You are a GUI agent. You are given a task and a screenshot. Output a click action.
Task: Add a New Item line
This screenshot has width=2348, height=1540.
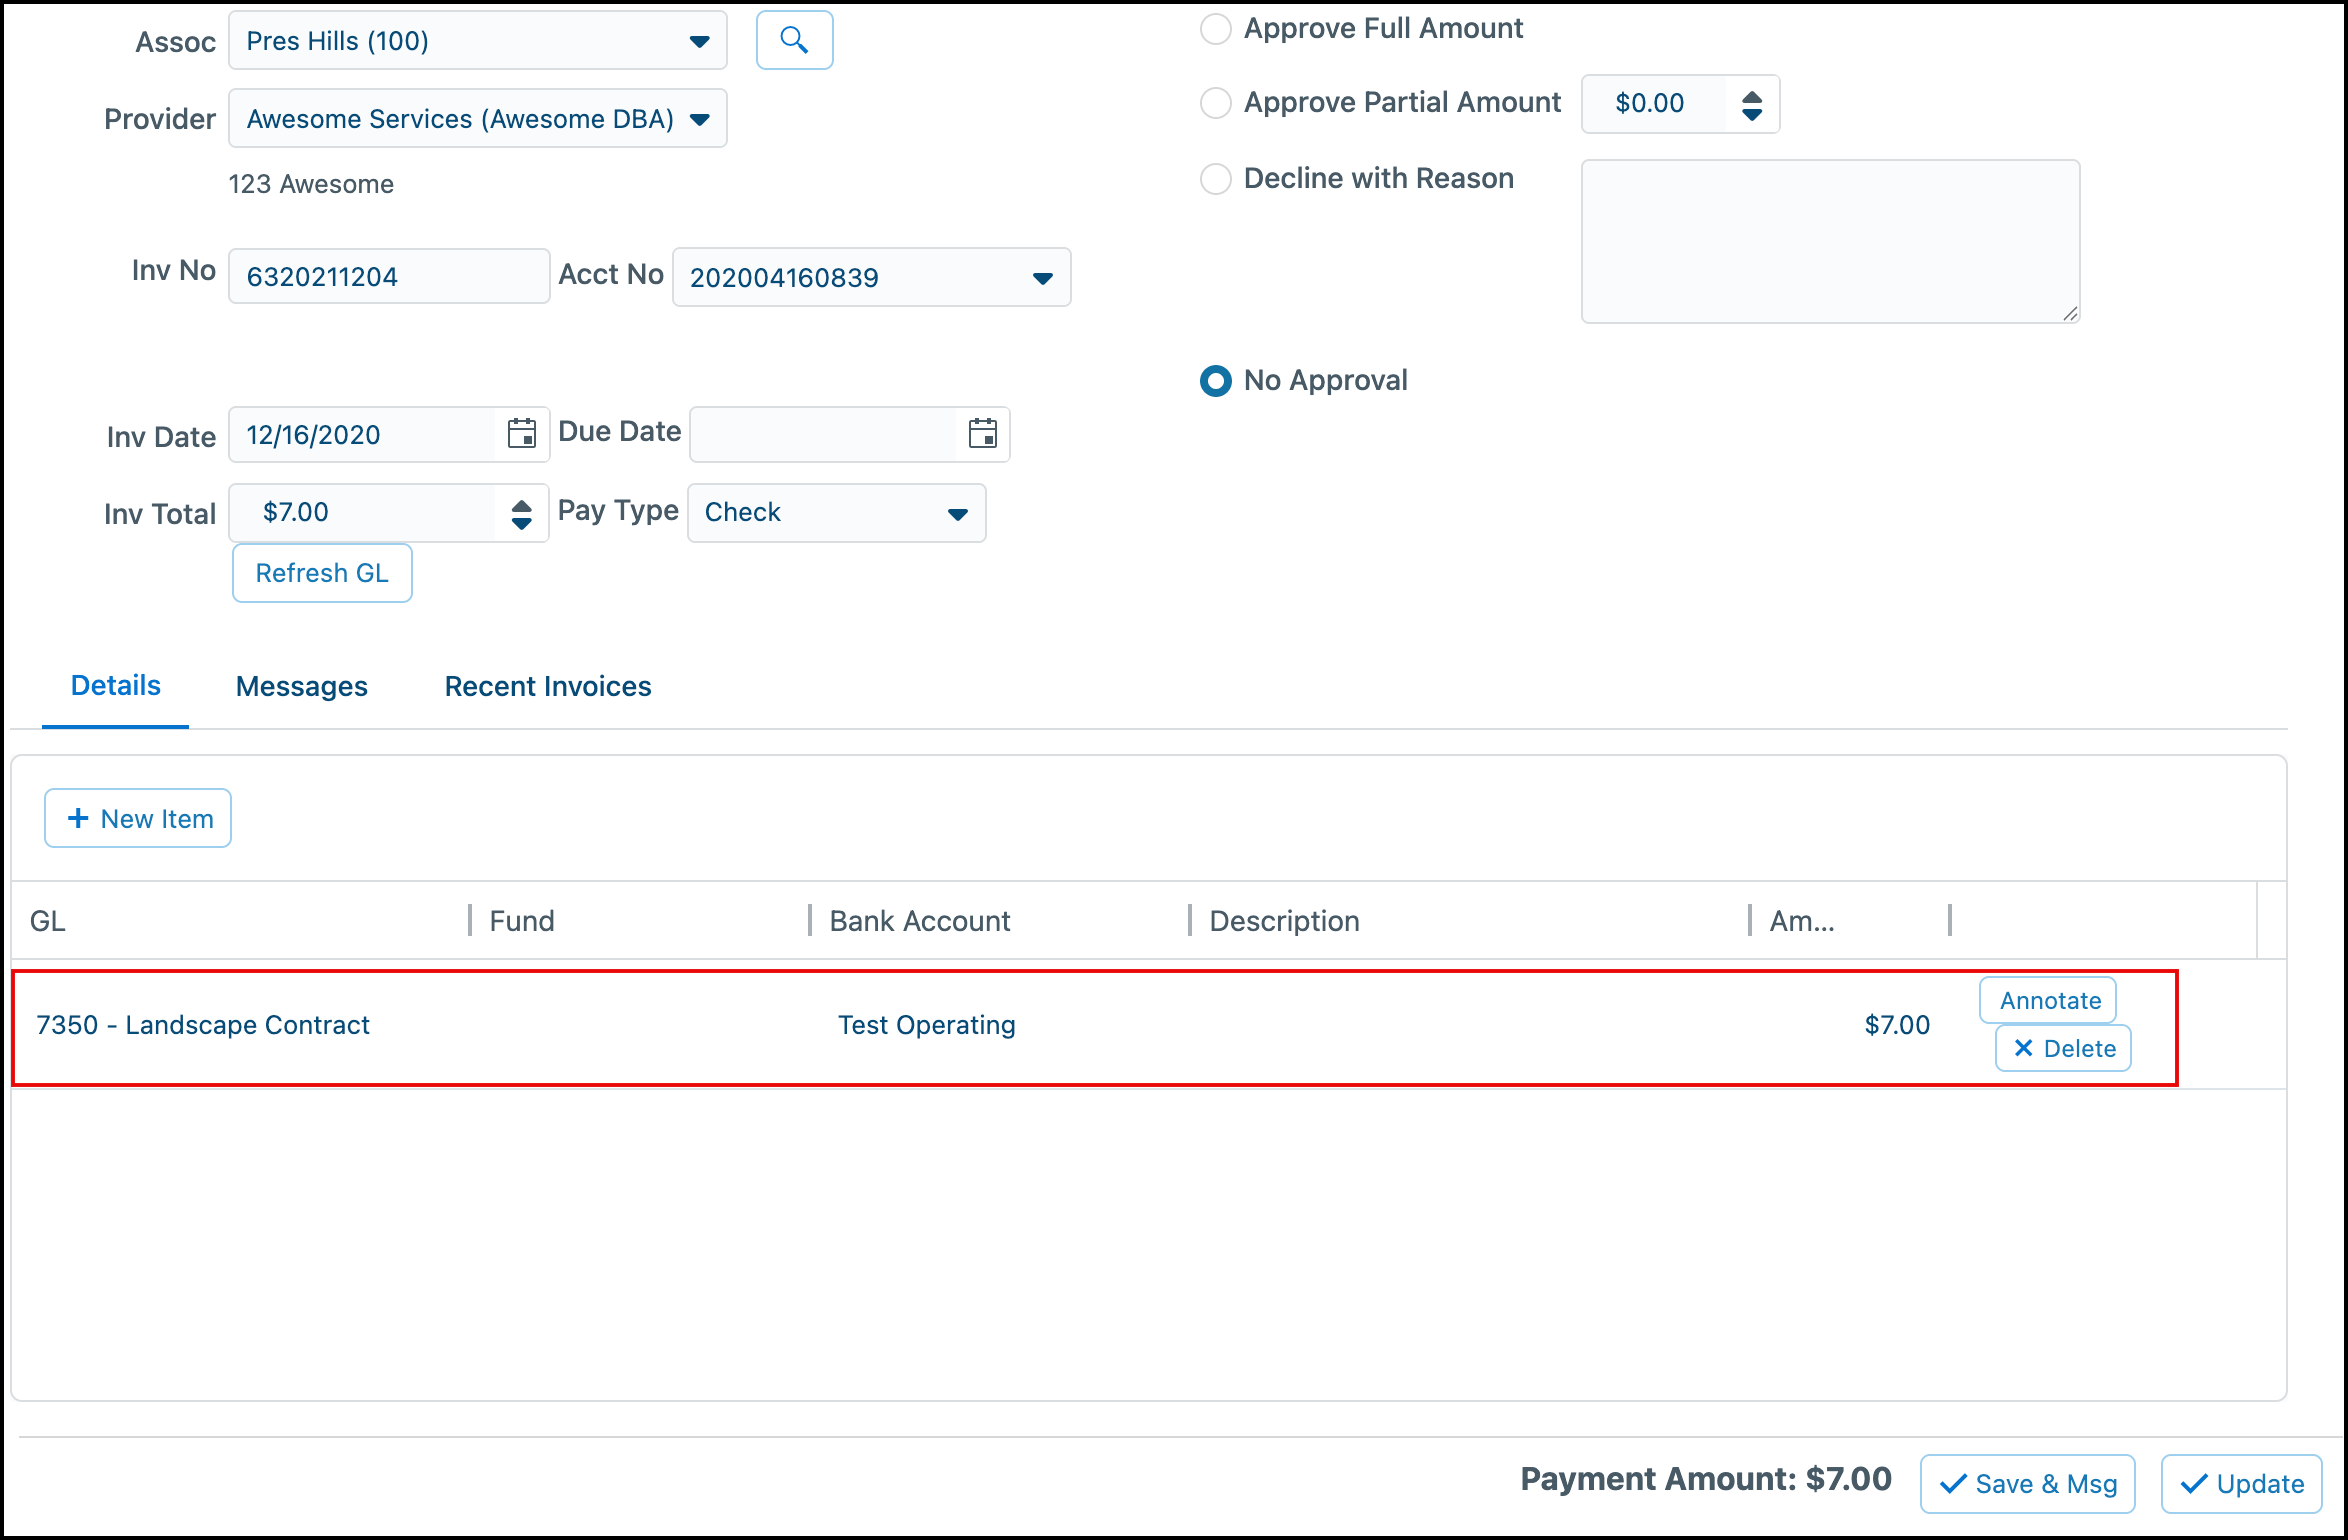click(x=138, y=818)
